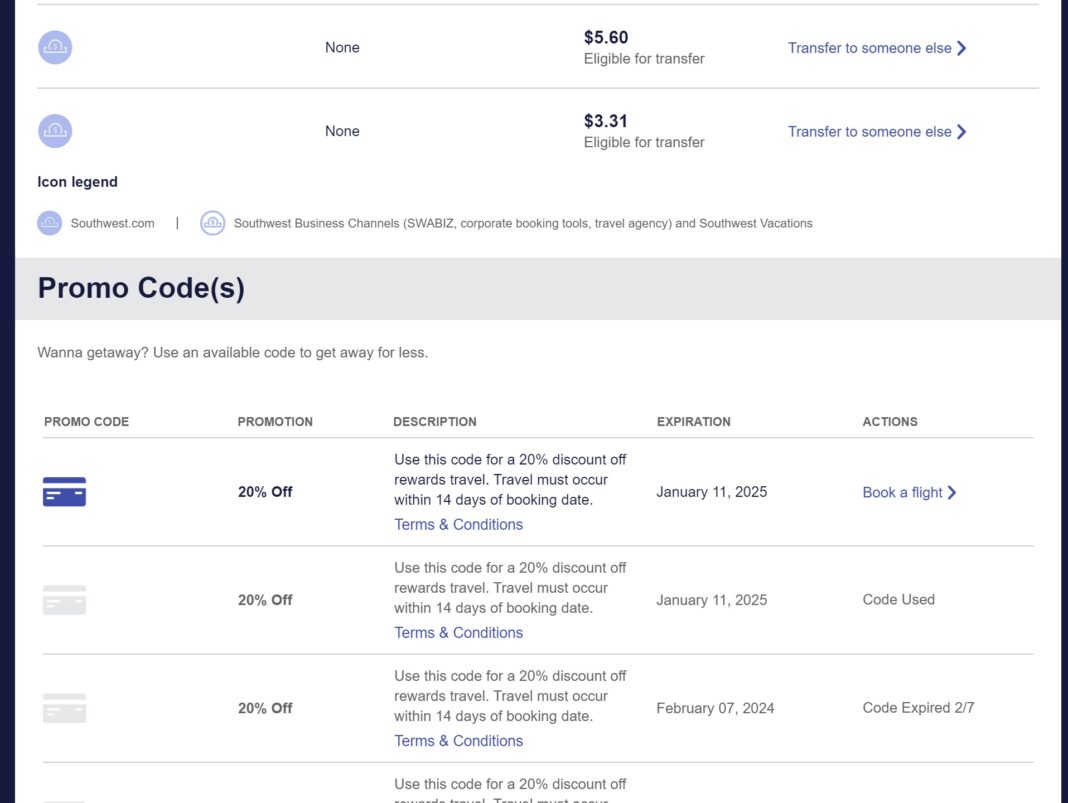Screen dimensions: 1068x803
Task: Click the EXPIRATION column header
Action: click(x=694, y=421)
